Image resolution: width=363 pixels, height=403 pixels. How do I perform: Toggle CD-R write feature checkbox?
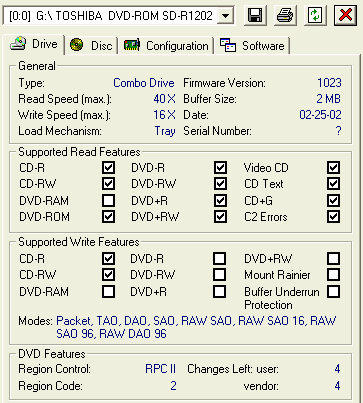pyautogui.click(x=108, y=259)
